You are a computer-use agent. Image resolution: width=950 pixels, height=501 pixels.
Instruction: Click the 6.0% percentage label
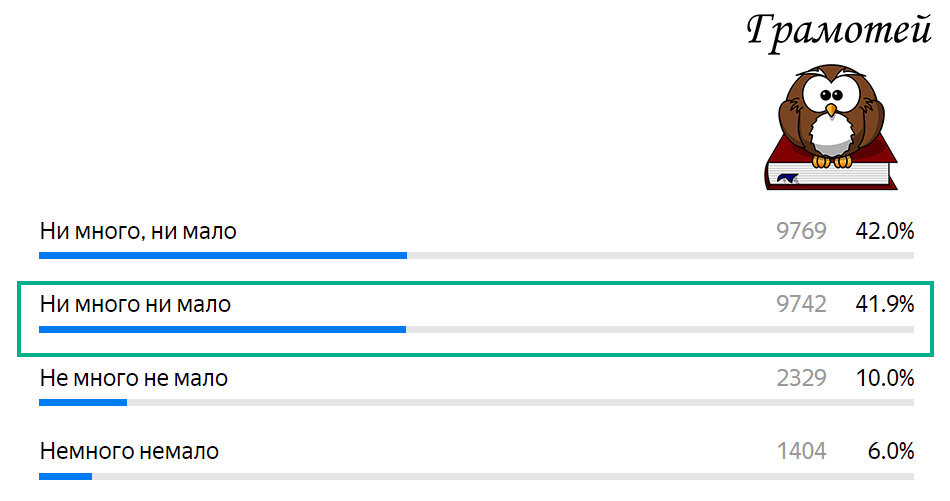tap(891, 451)
